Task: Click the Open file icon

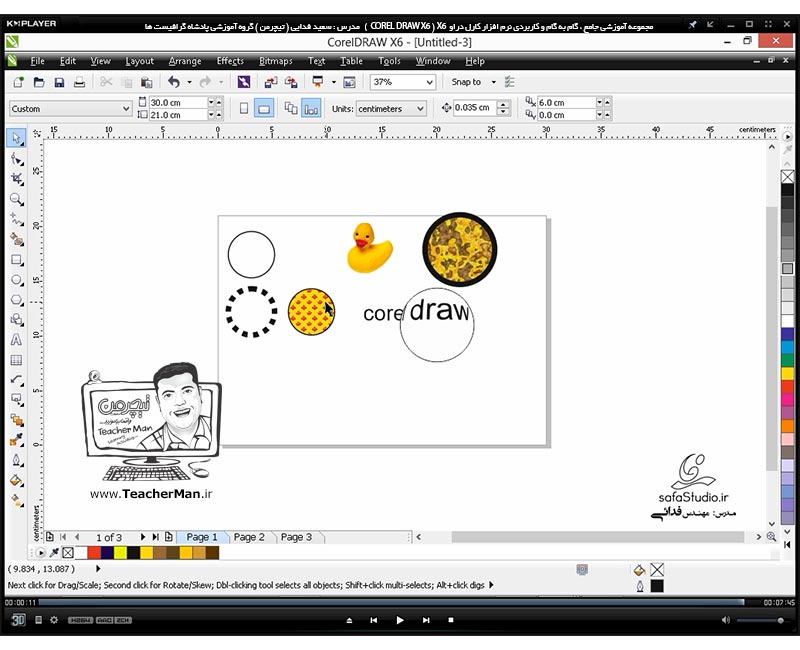Action: coord(39,82)
